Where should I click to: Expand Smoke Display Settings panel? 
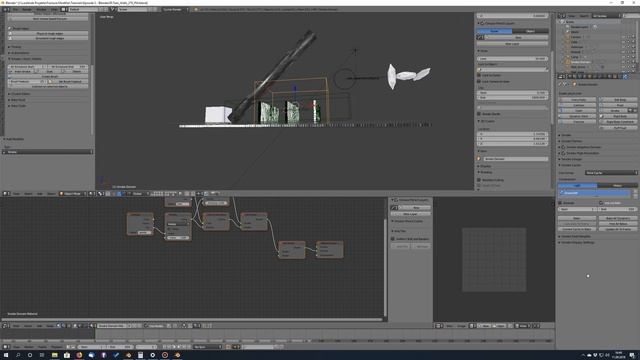point(577,242)
